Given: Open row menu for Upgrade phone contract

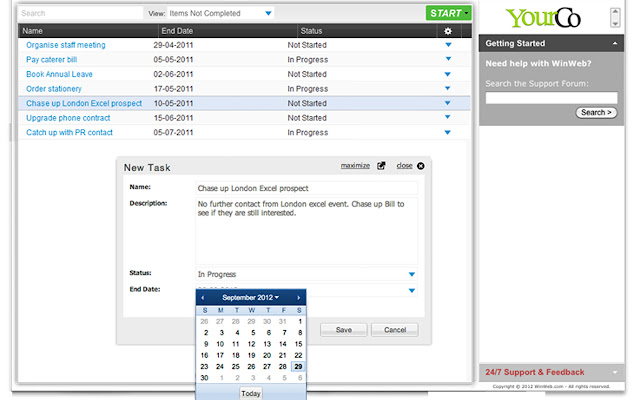Looking at the screenshot, I should [448, 118].
